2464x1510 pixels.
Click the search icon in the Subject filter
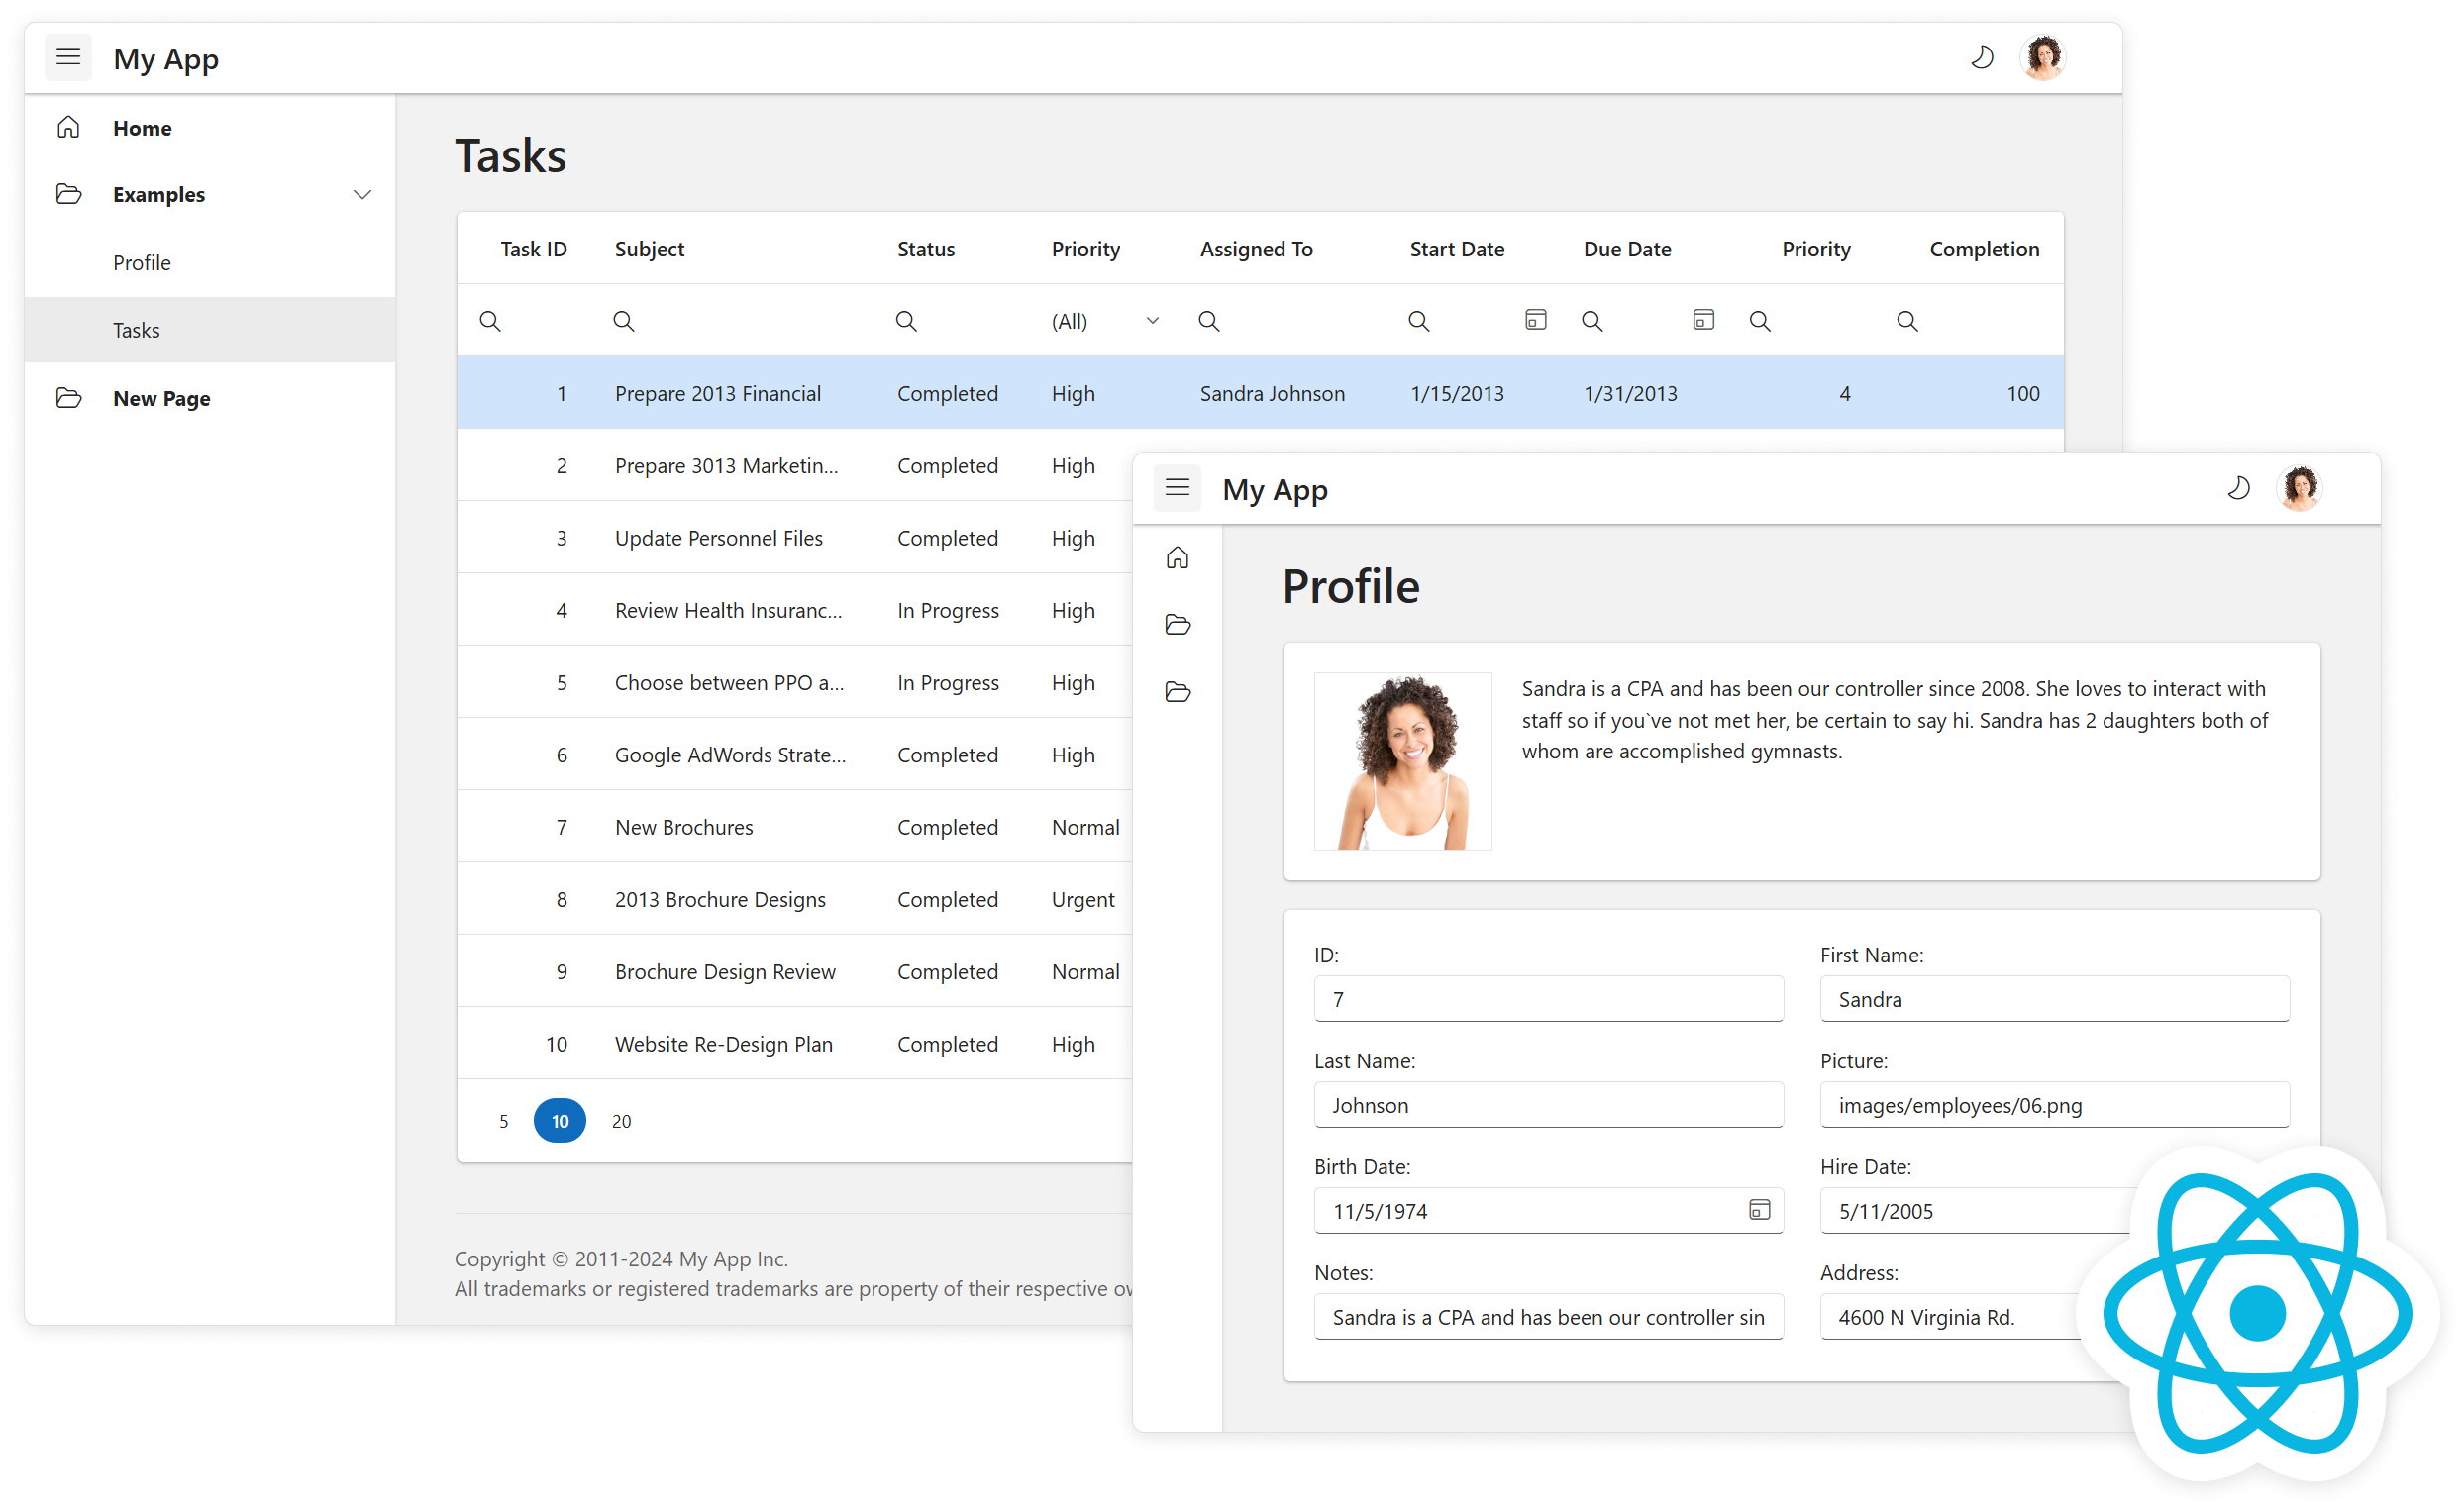[x=623, y=321]
